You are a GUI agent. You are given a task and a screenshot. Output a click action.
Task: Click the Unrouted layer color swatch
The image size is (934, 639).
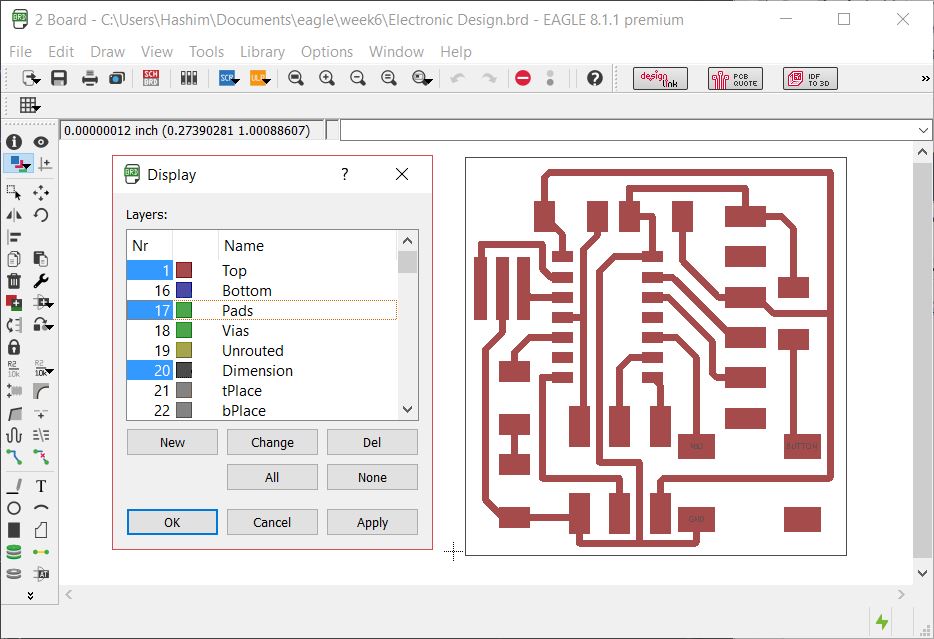pos(184,351)
